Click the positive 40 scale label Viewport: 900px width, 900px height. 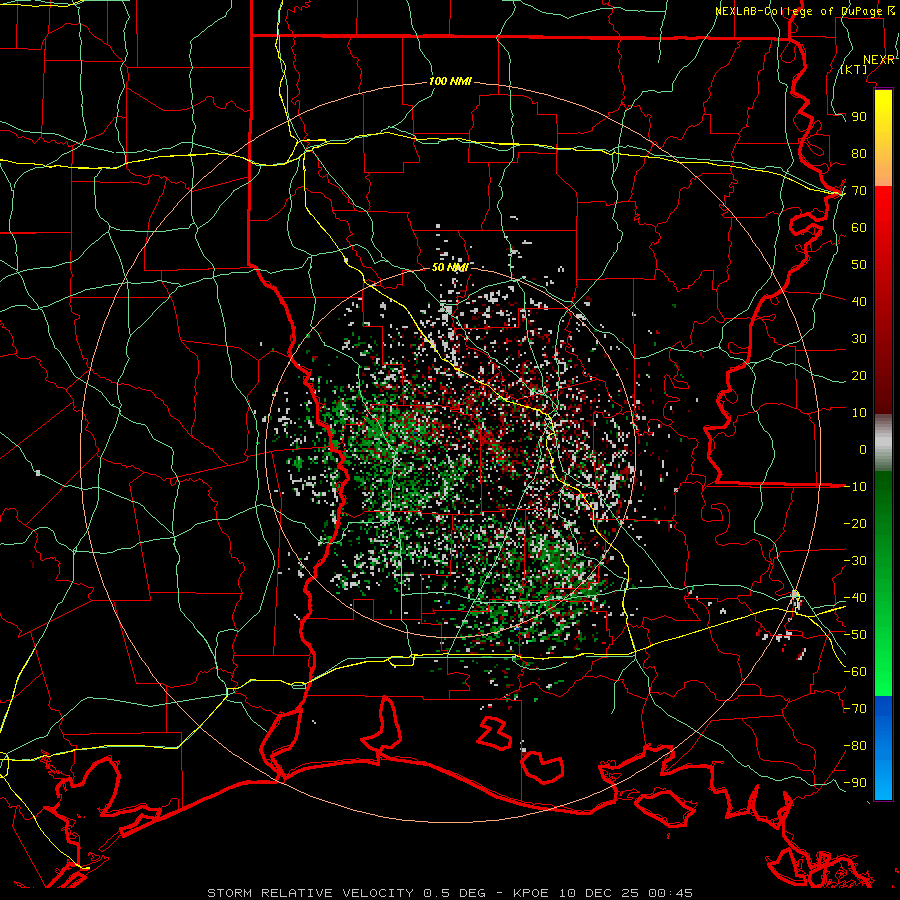pyautogui.click(x=859, y=301)
